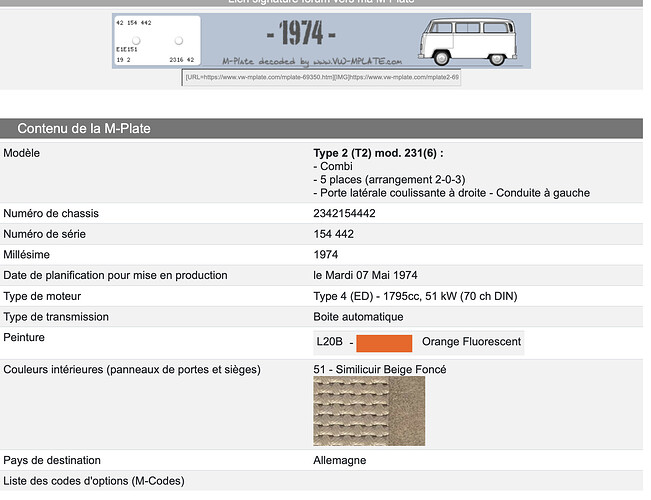Click the Millésime value 1974
This screenshot has width=651, height=500.
pos(326,255)
